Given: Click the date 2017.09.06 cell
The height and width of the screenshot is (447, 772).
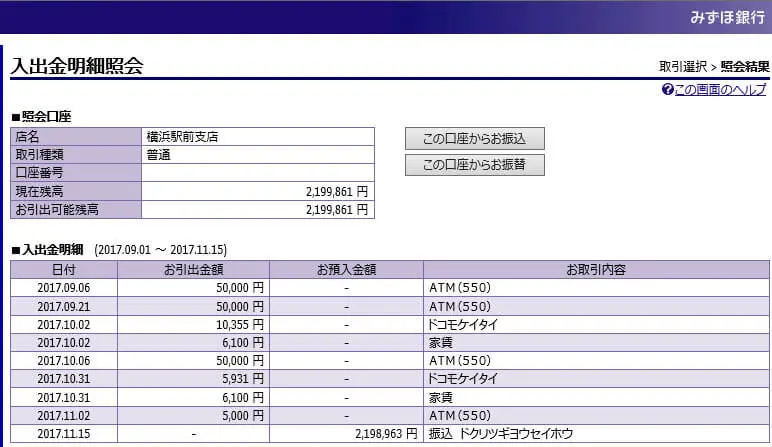Looking at the screenshot, I should (64, 288).
